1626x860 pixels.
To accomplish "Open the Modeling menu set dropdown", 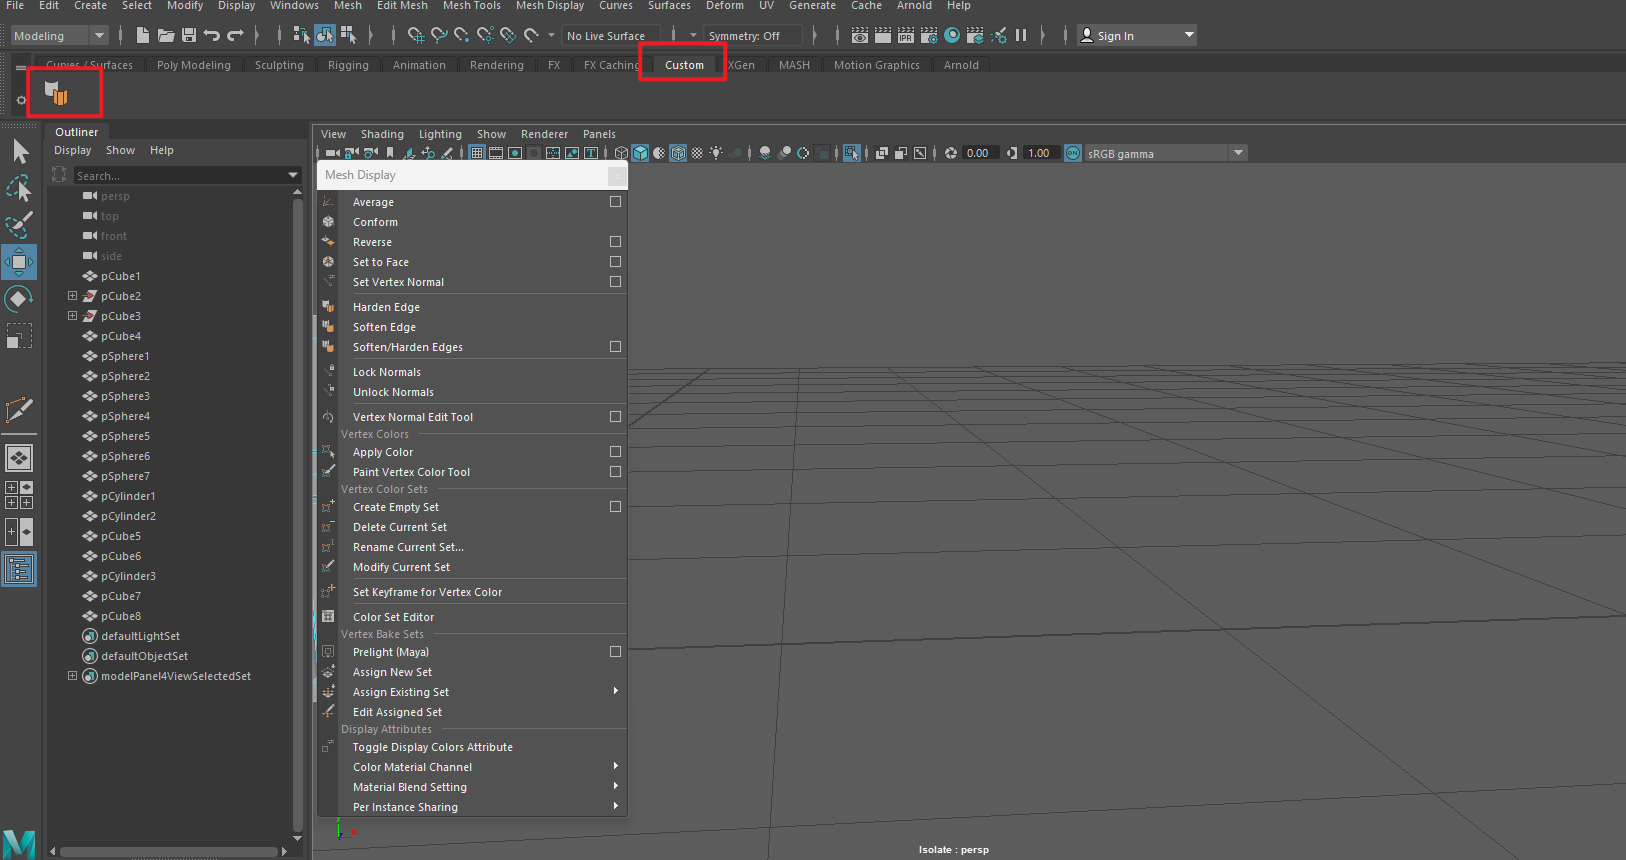I will point(59,36).
